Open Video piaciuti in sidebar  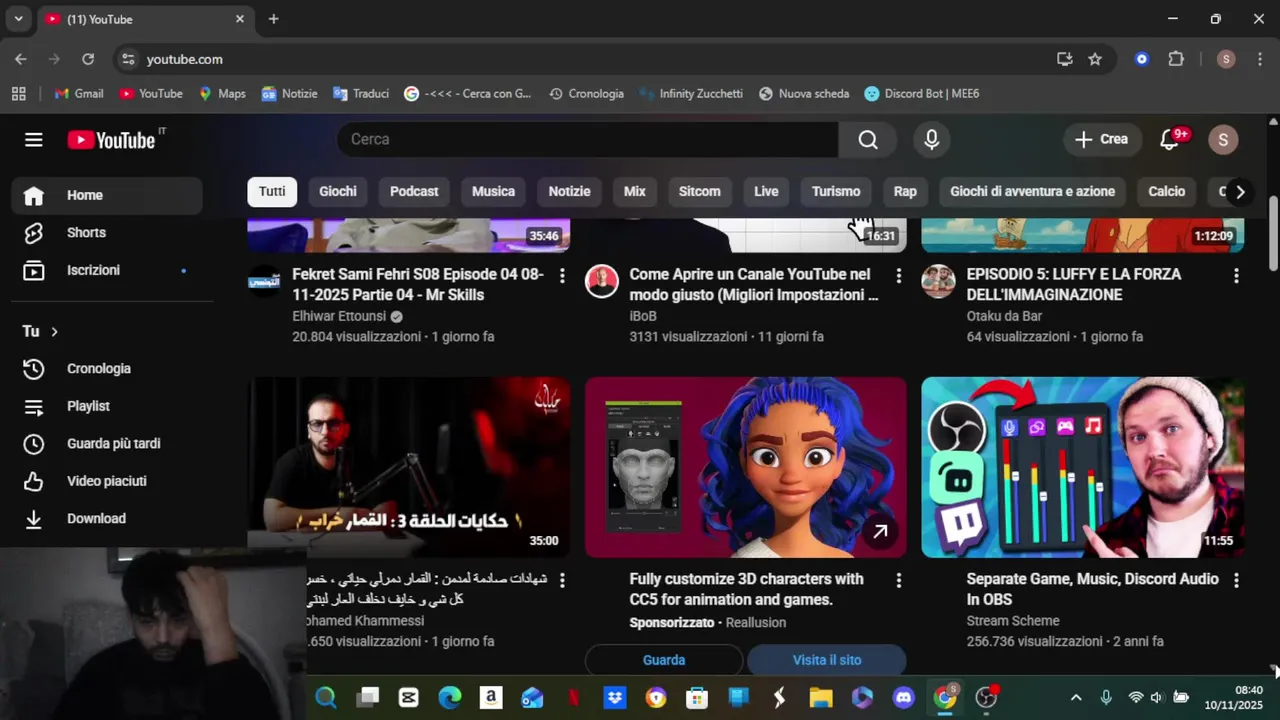[107, 481]
